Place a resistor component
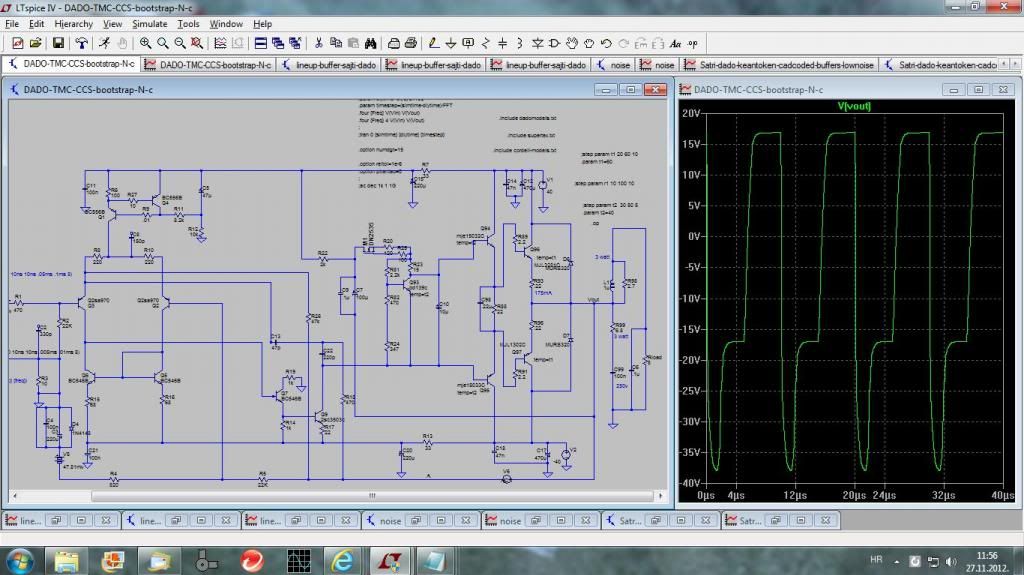Screen dimensions: 1024x575 [485, 43]
